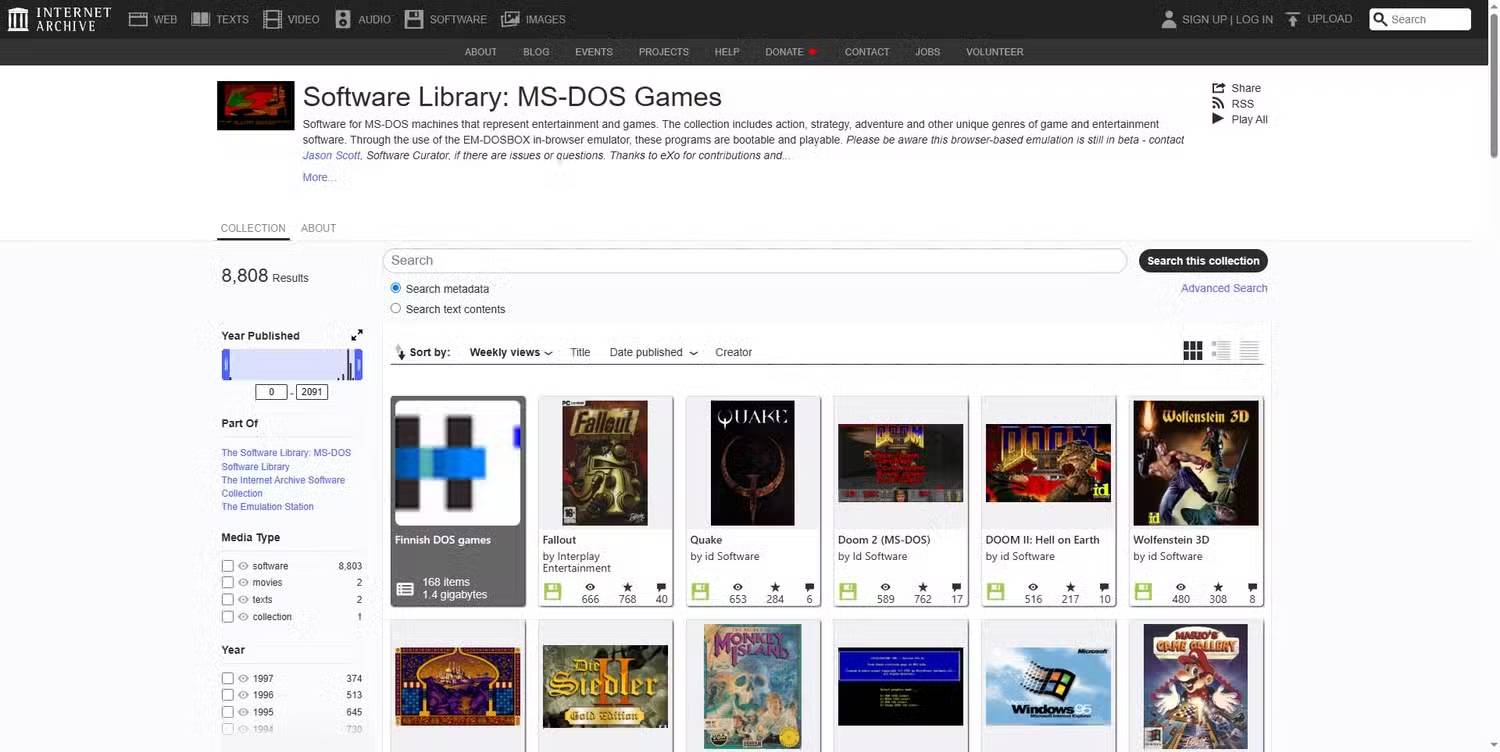Sort results by Creator
1500x752 pixels.
click(733, 352)
